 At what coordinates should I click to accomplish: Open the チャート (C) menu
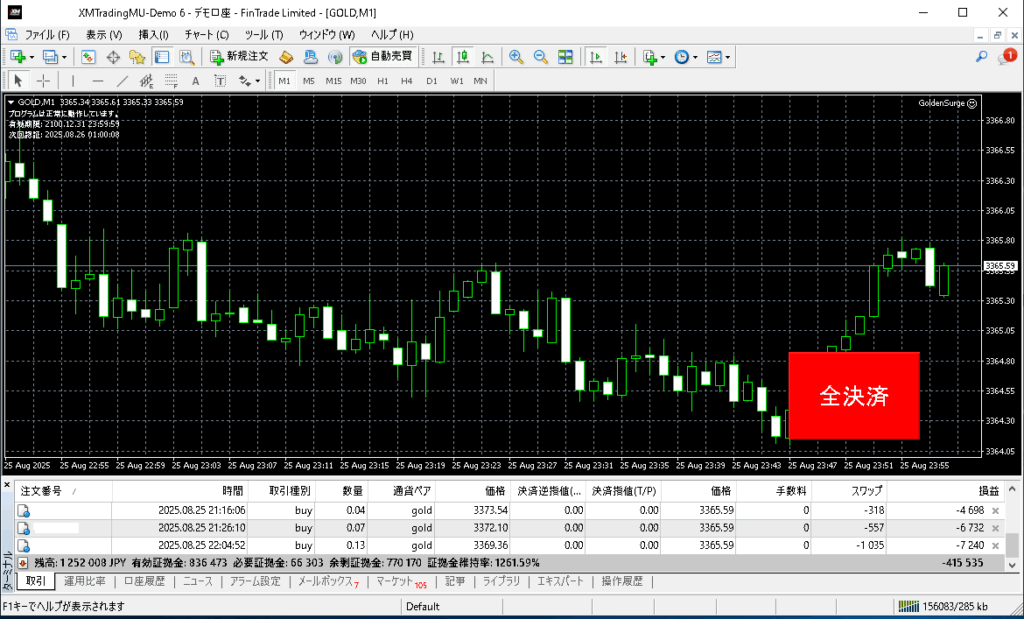click(x=206, y=35)
